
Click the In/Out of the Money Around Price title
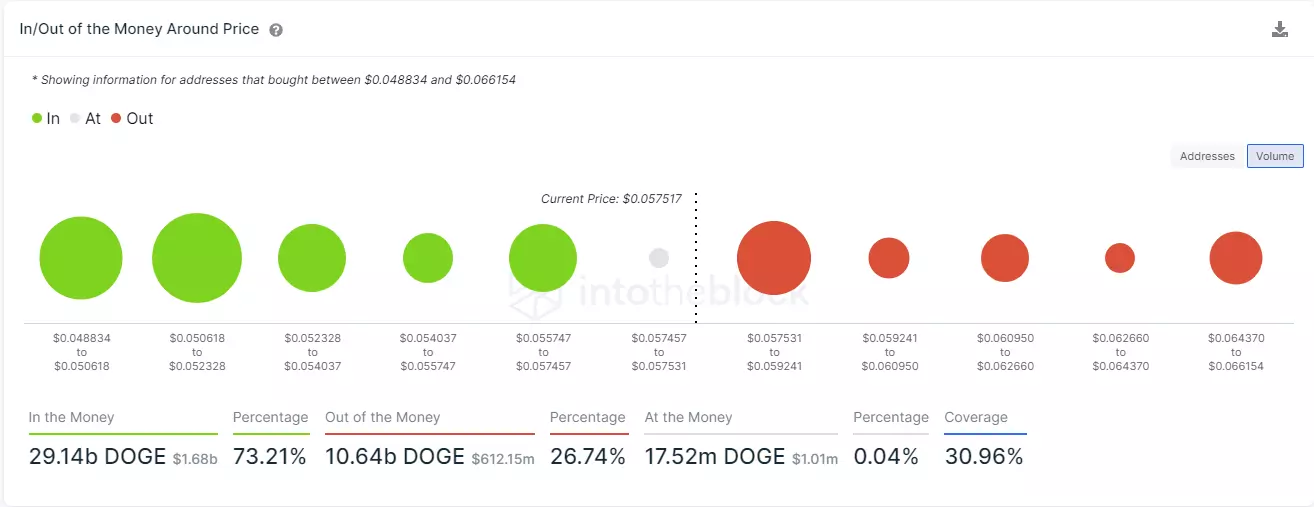tap(140, 29)
